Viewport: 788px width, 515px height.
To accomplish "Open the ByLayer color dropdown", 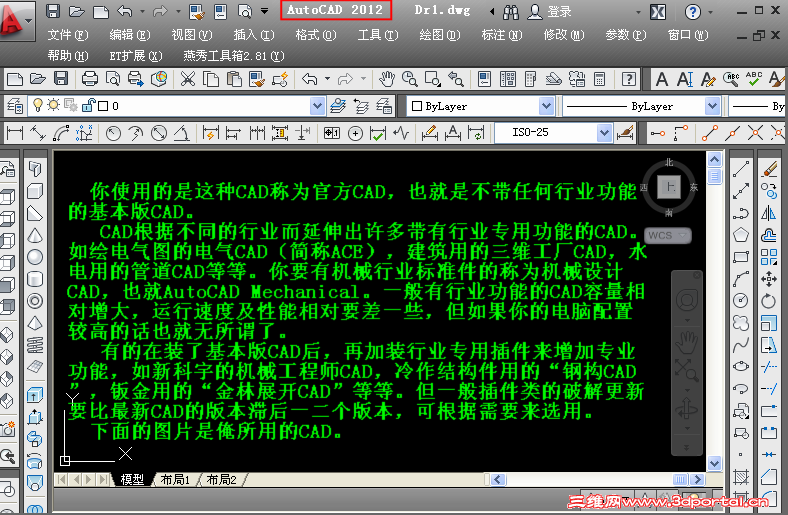I will 546,106.
